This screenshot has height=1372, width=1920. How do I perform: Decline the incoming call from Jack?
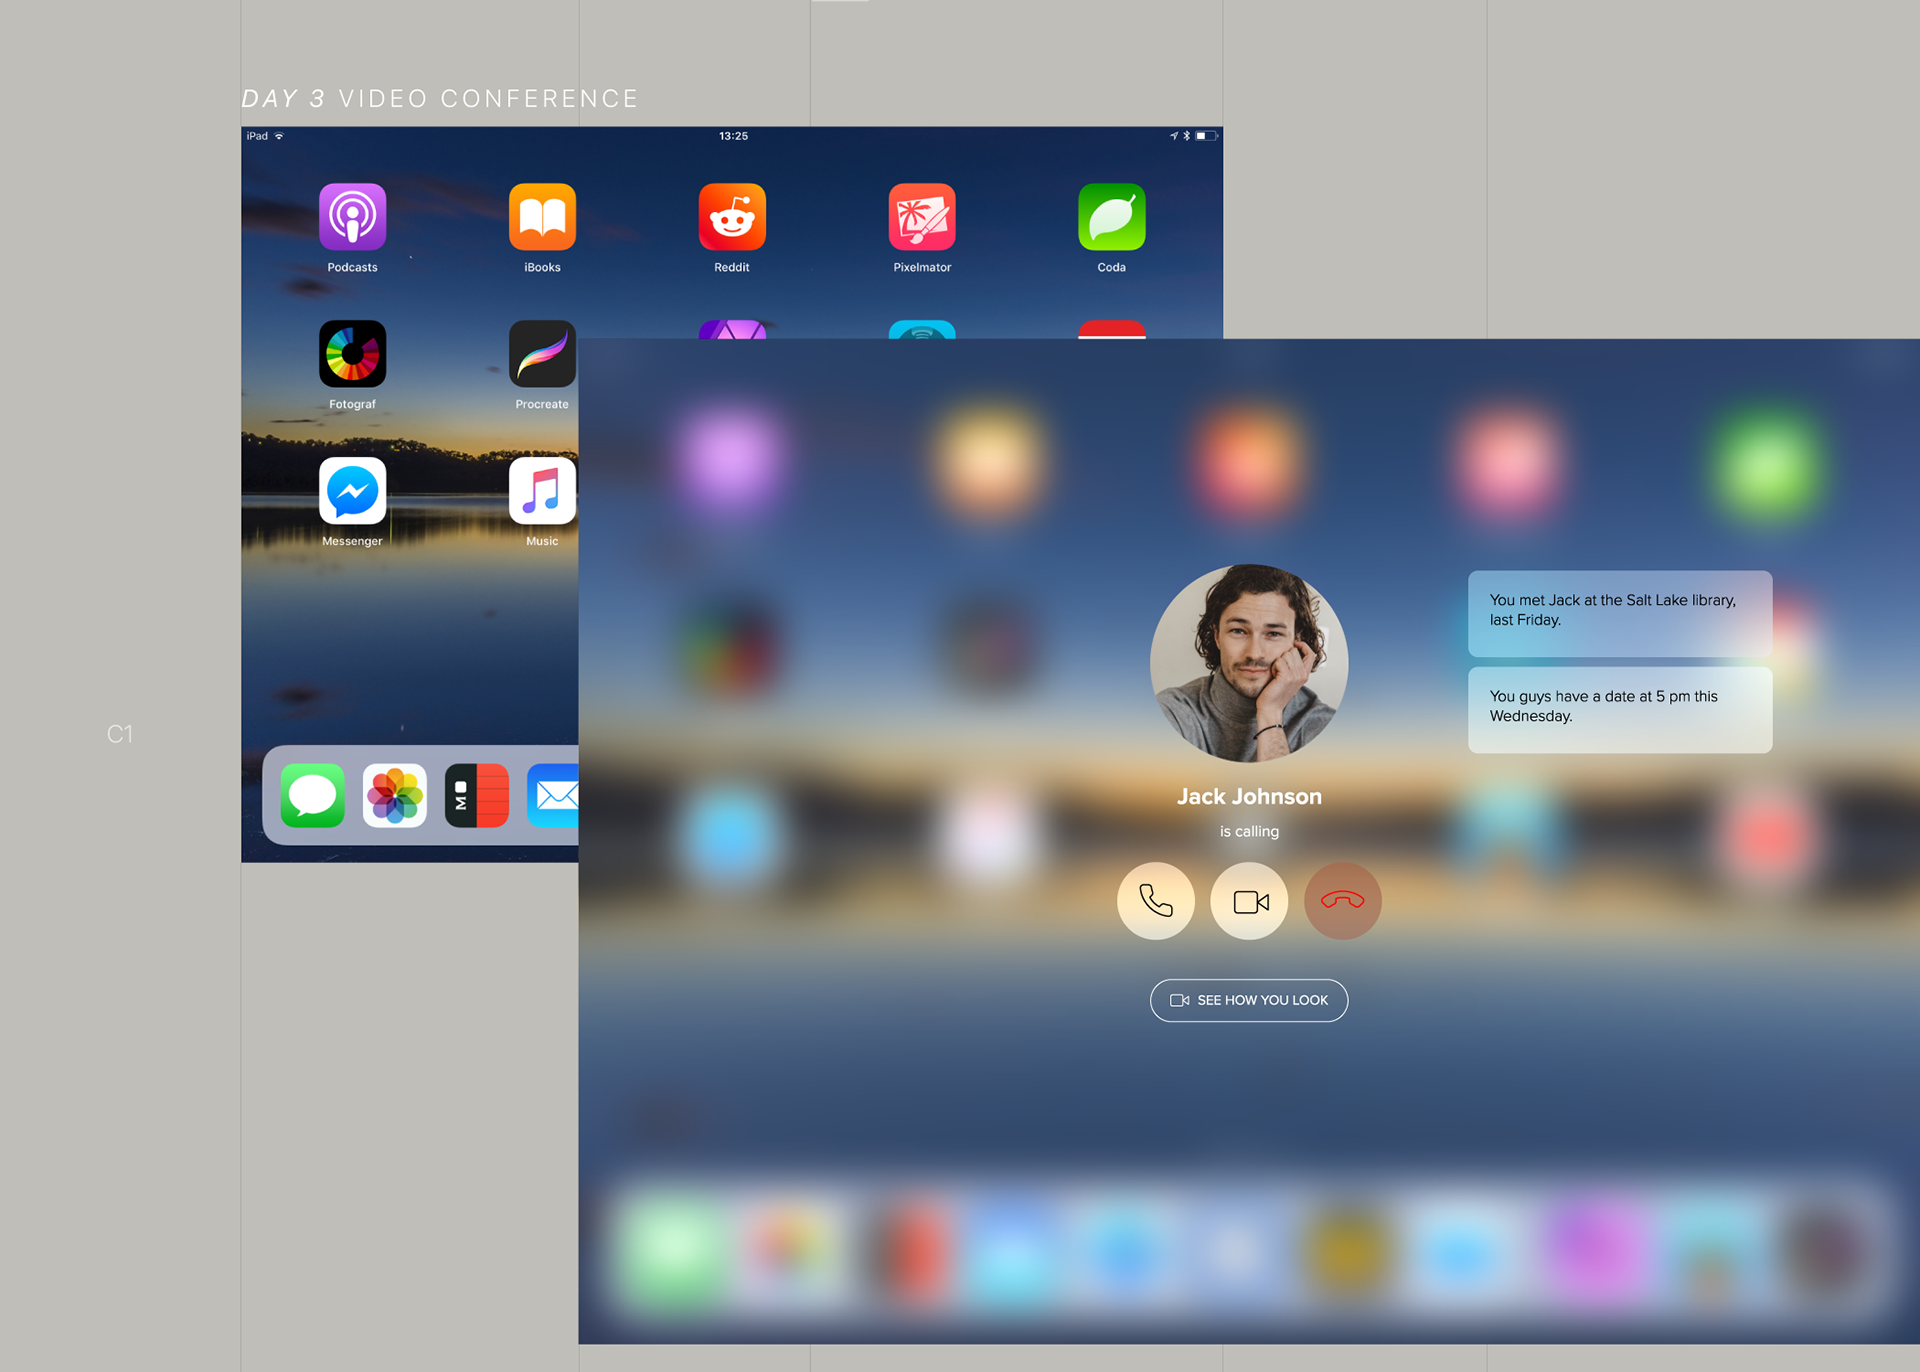point(1342,901)
